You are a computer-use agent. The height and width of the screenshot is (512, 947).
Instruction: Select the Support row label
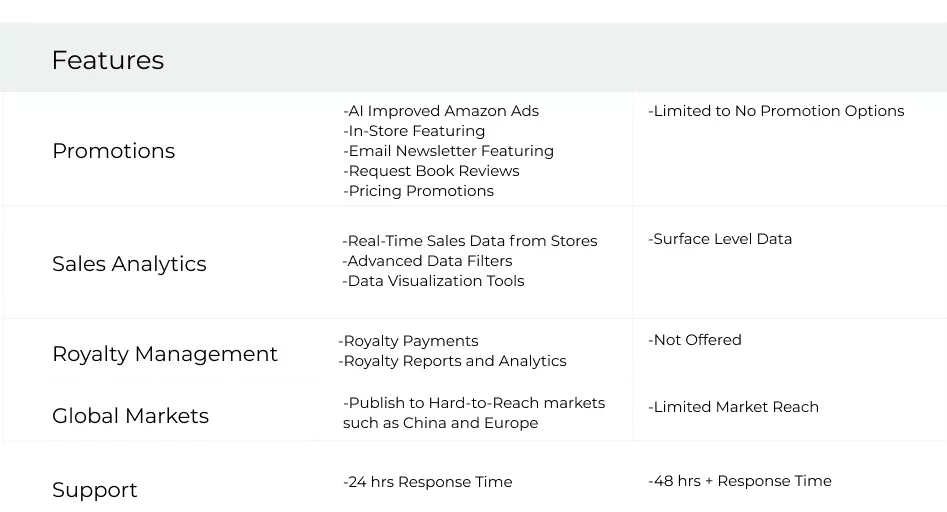[95, 490]
